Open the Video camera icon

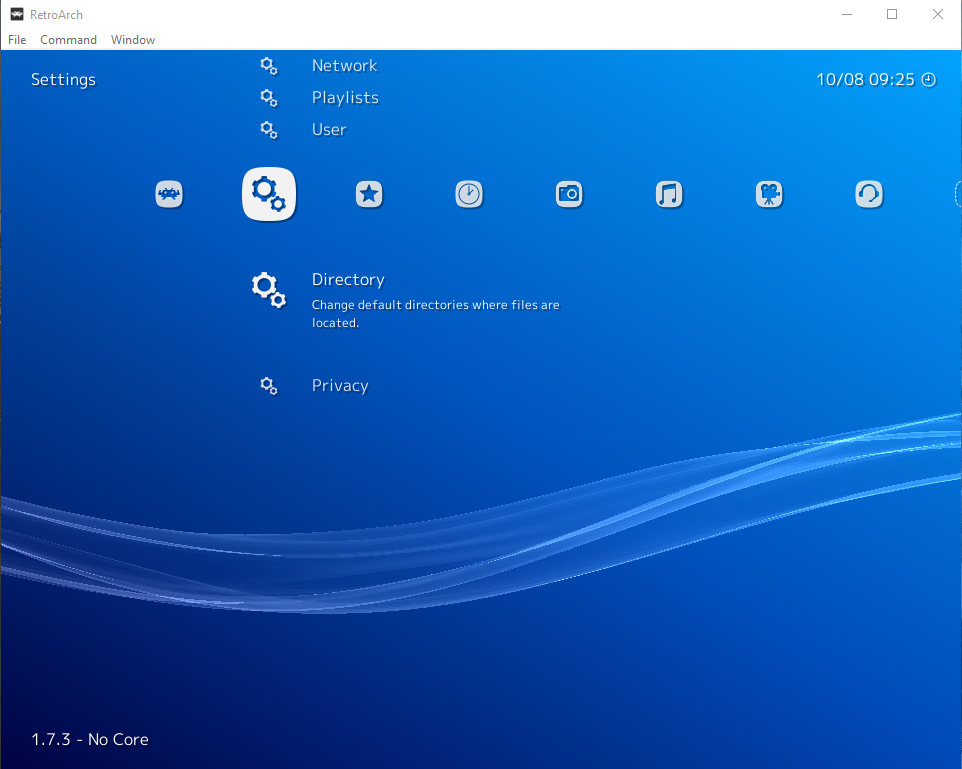(769, 194)
